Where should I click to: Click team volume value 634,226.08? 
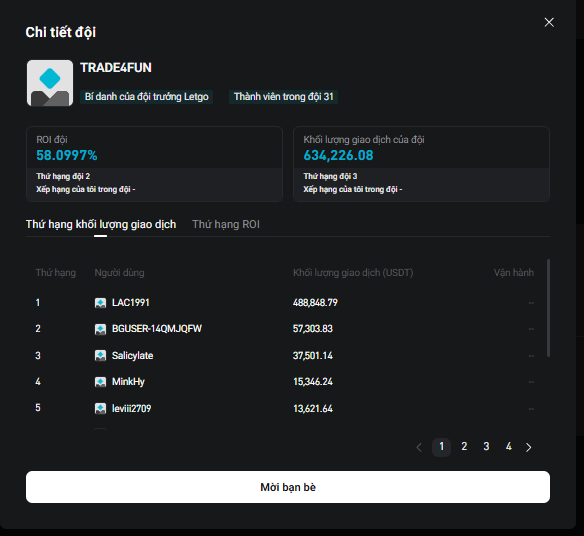tap(338, 155)
